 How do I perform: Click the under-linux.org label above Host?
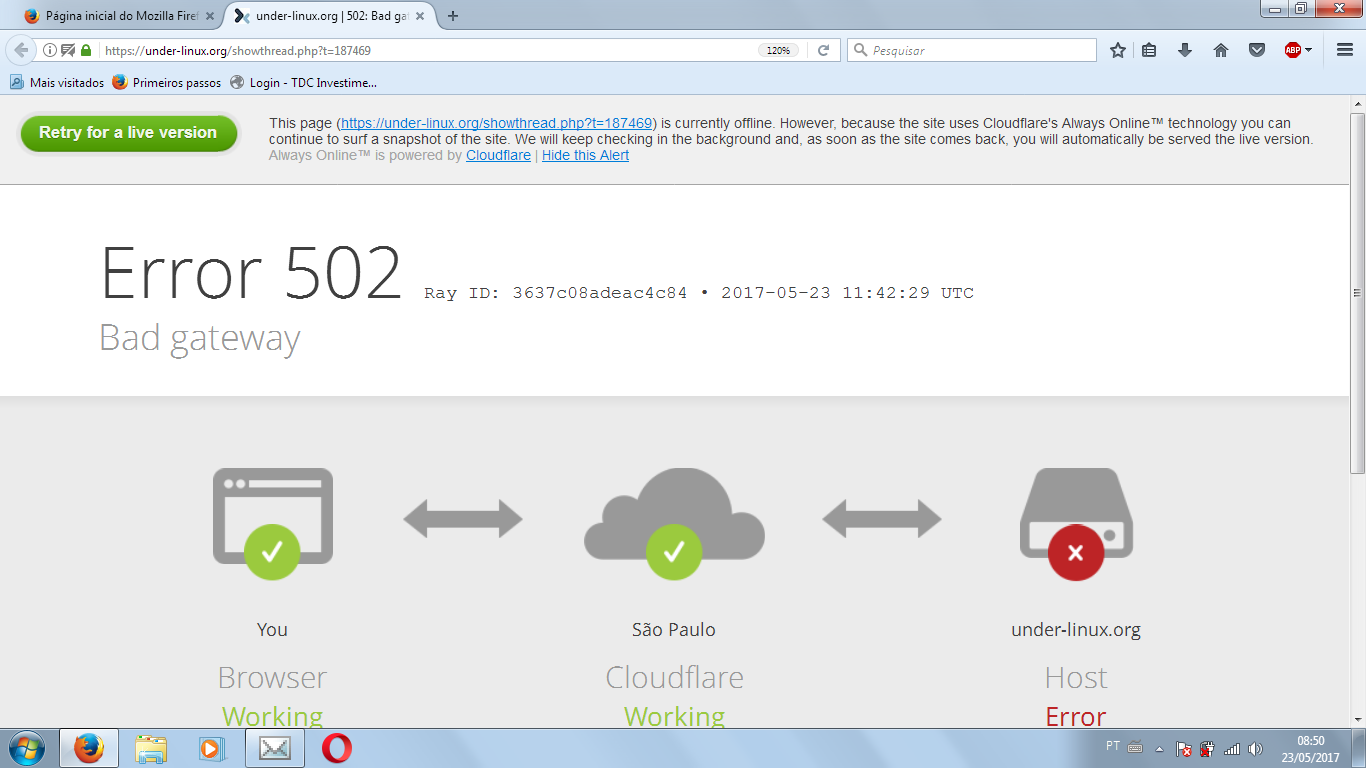[1076, 630]
